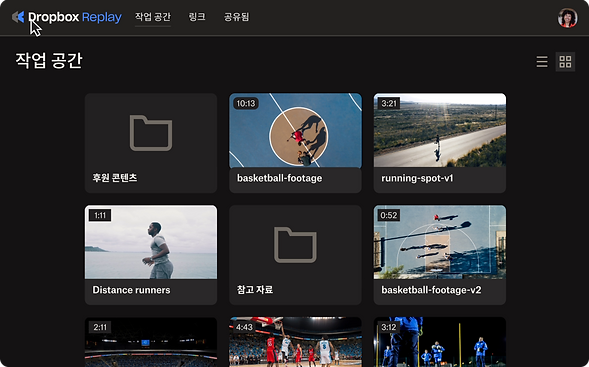Open the 공유됨 tab
The height and width of the screenshot is (367, 589).
236,17
